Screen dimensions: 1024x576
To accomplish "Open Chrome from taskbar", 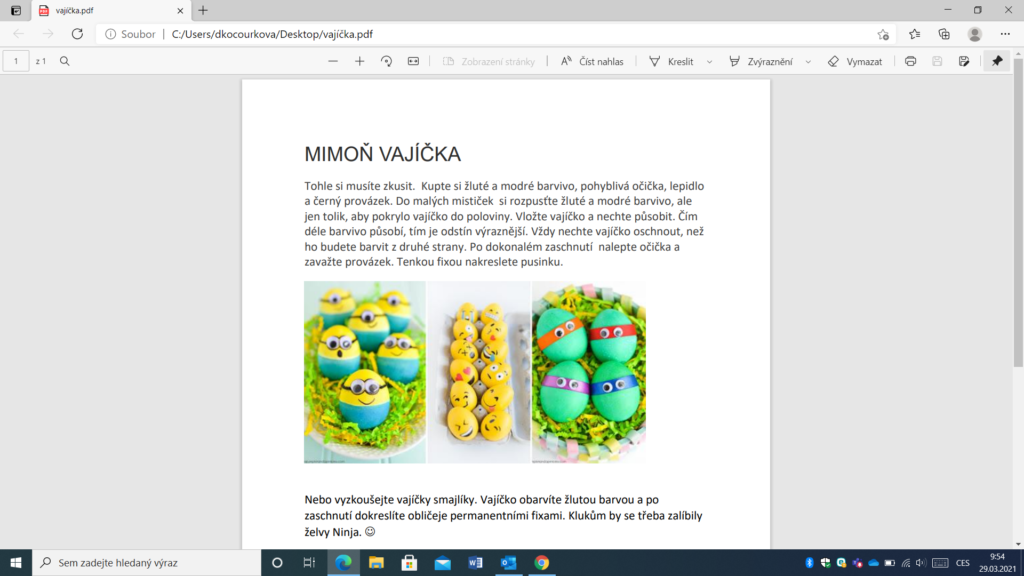I will coord(541,562).
